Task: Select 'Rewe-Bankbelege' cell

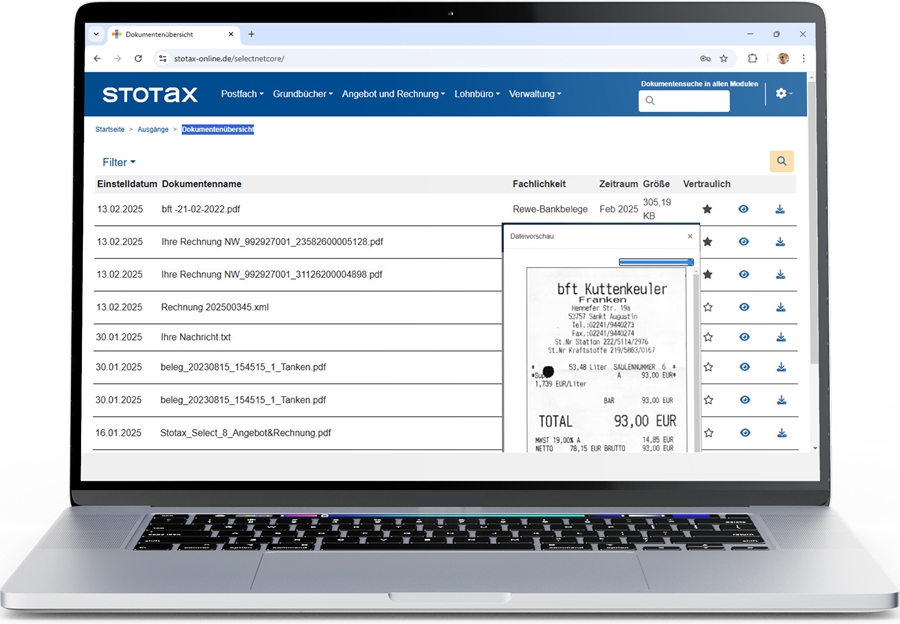Action: point(550,209)
